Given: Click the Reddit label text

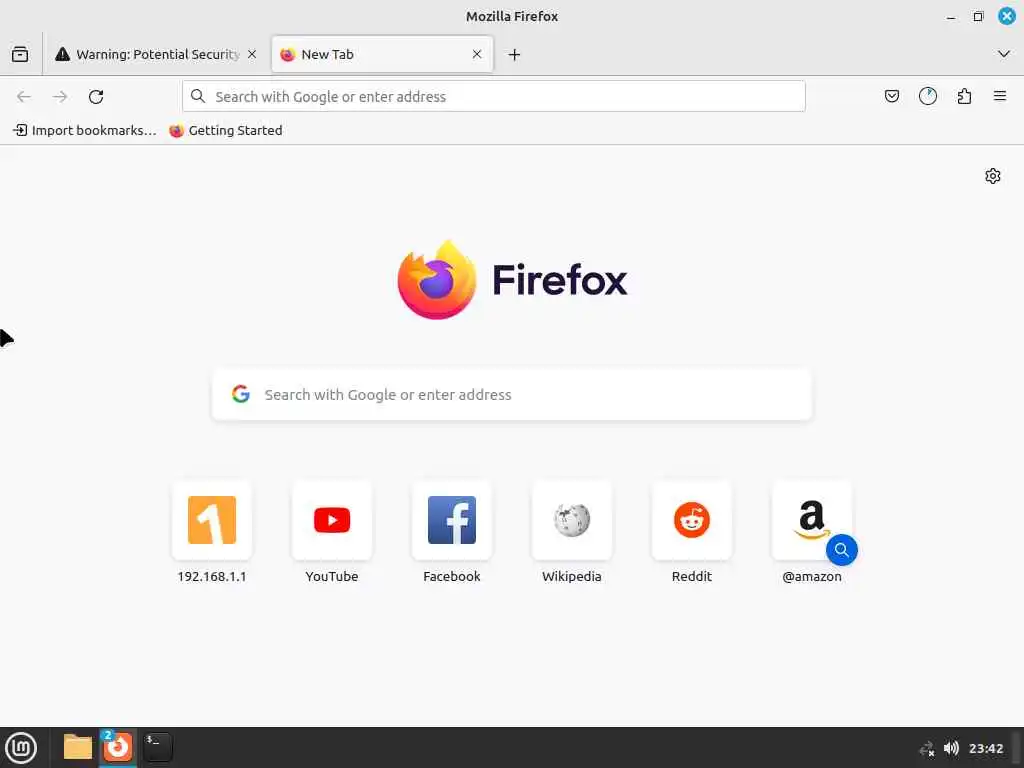Looking at the screenshot, I should tap(692, 577).
